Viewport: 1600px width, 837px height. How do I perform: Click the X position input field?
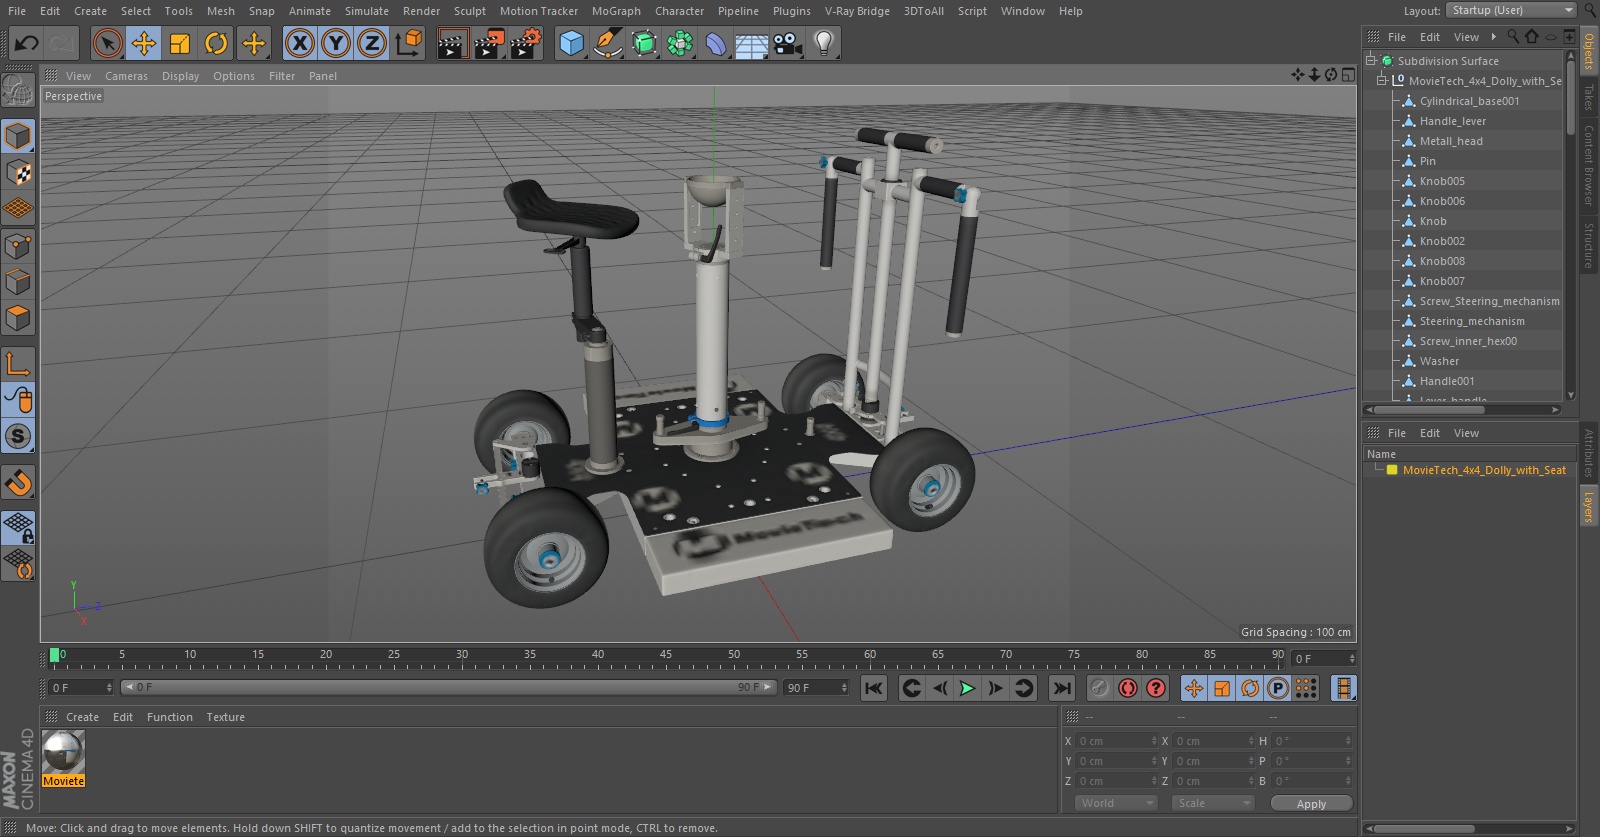(1116, 741)
